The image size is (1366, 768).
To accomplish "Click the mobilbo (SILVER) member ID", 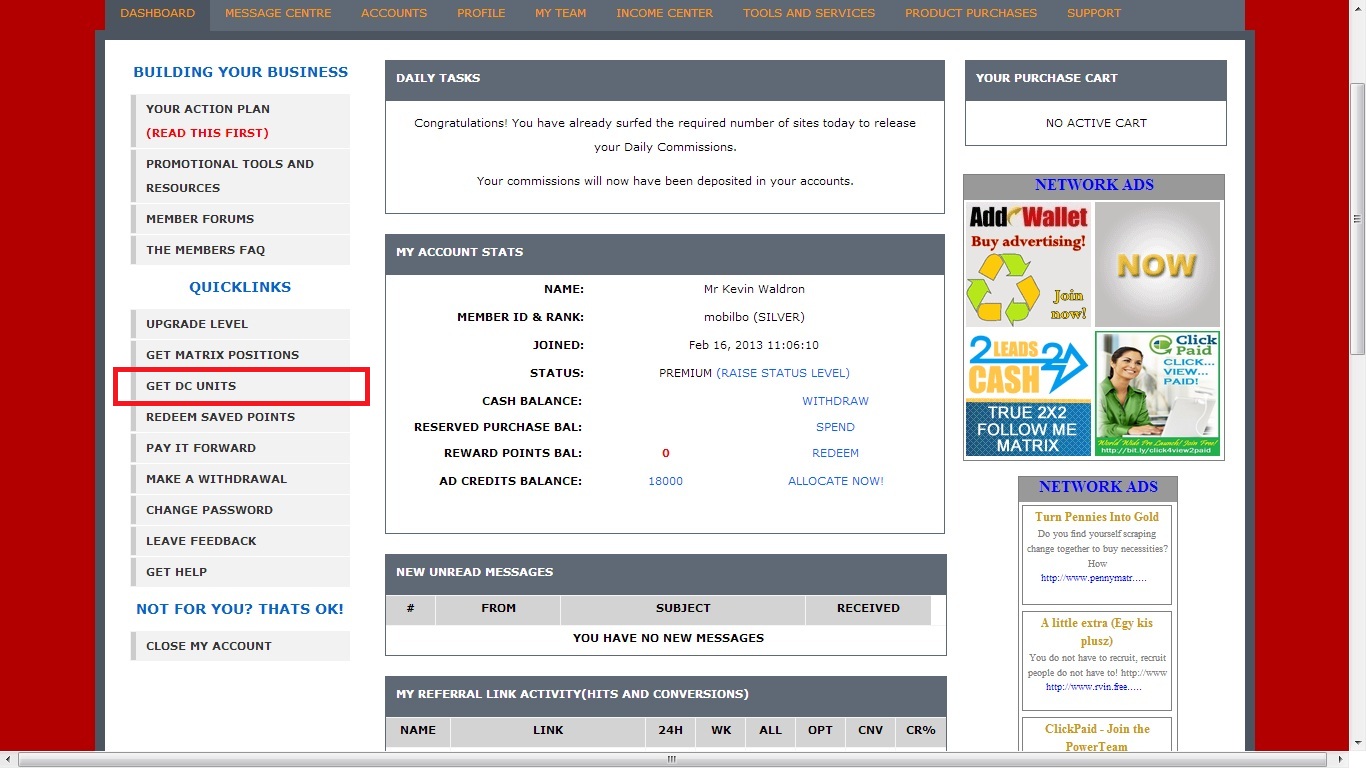I will pos(754,317).
